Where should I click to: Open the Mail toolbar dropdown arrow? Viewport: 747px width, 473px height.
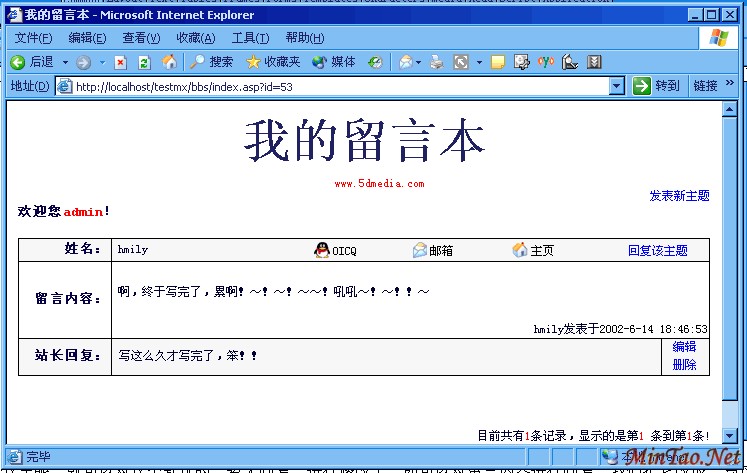pyautogui.click(x=417, y=62)
